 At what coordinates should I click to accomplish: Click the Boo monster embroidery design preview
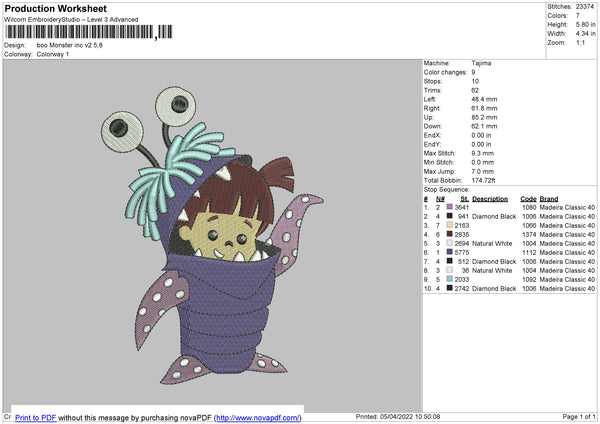[212, 235]
